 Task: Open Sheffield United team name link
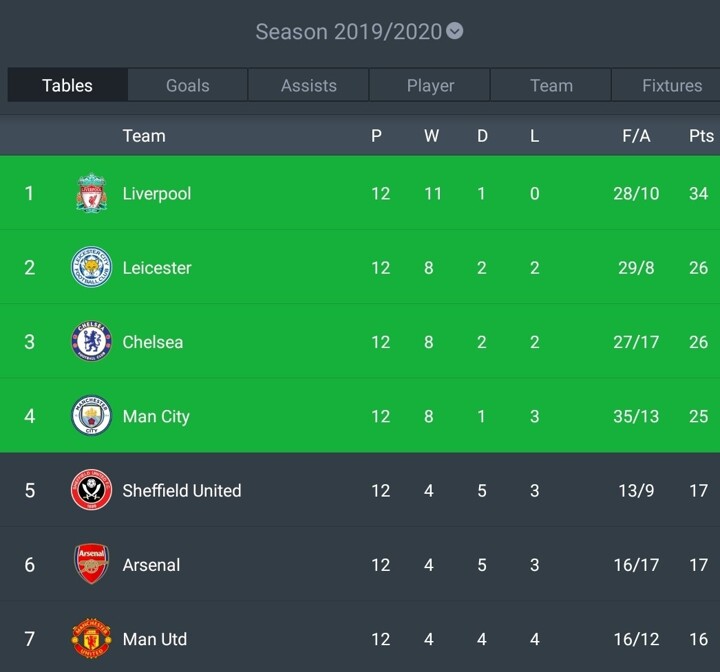(182, 490)
